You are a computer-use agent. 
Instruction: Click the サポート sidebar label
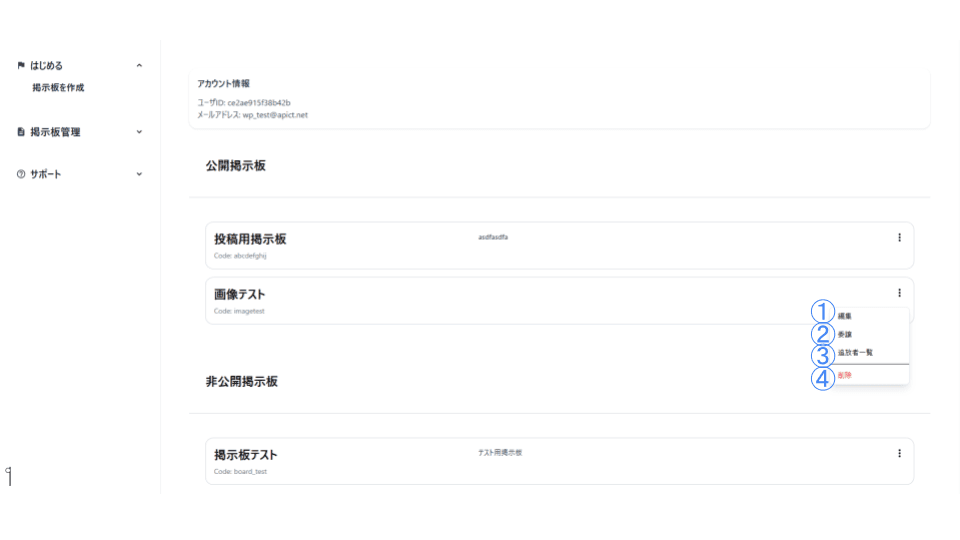click(x=46, y=174)
